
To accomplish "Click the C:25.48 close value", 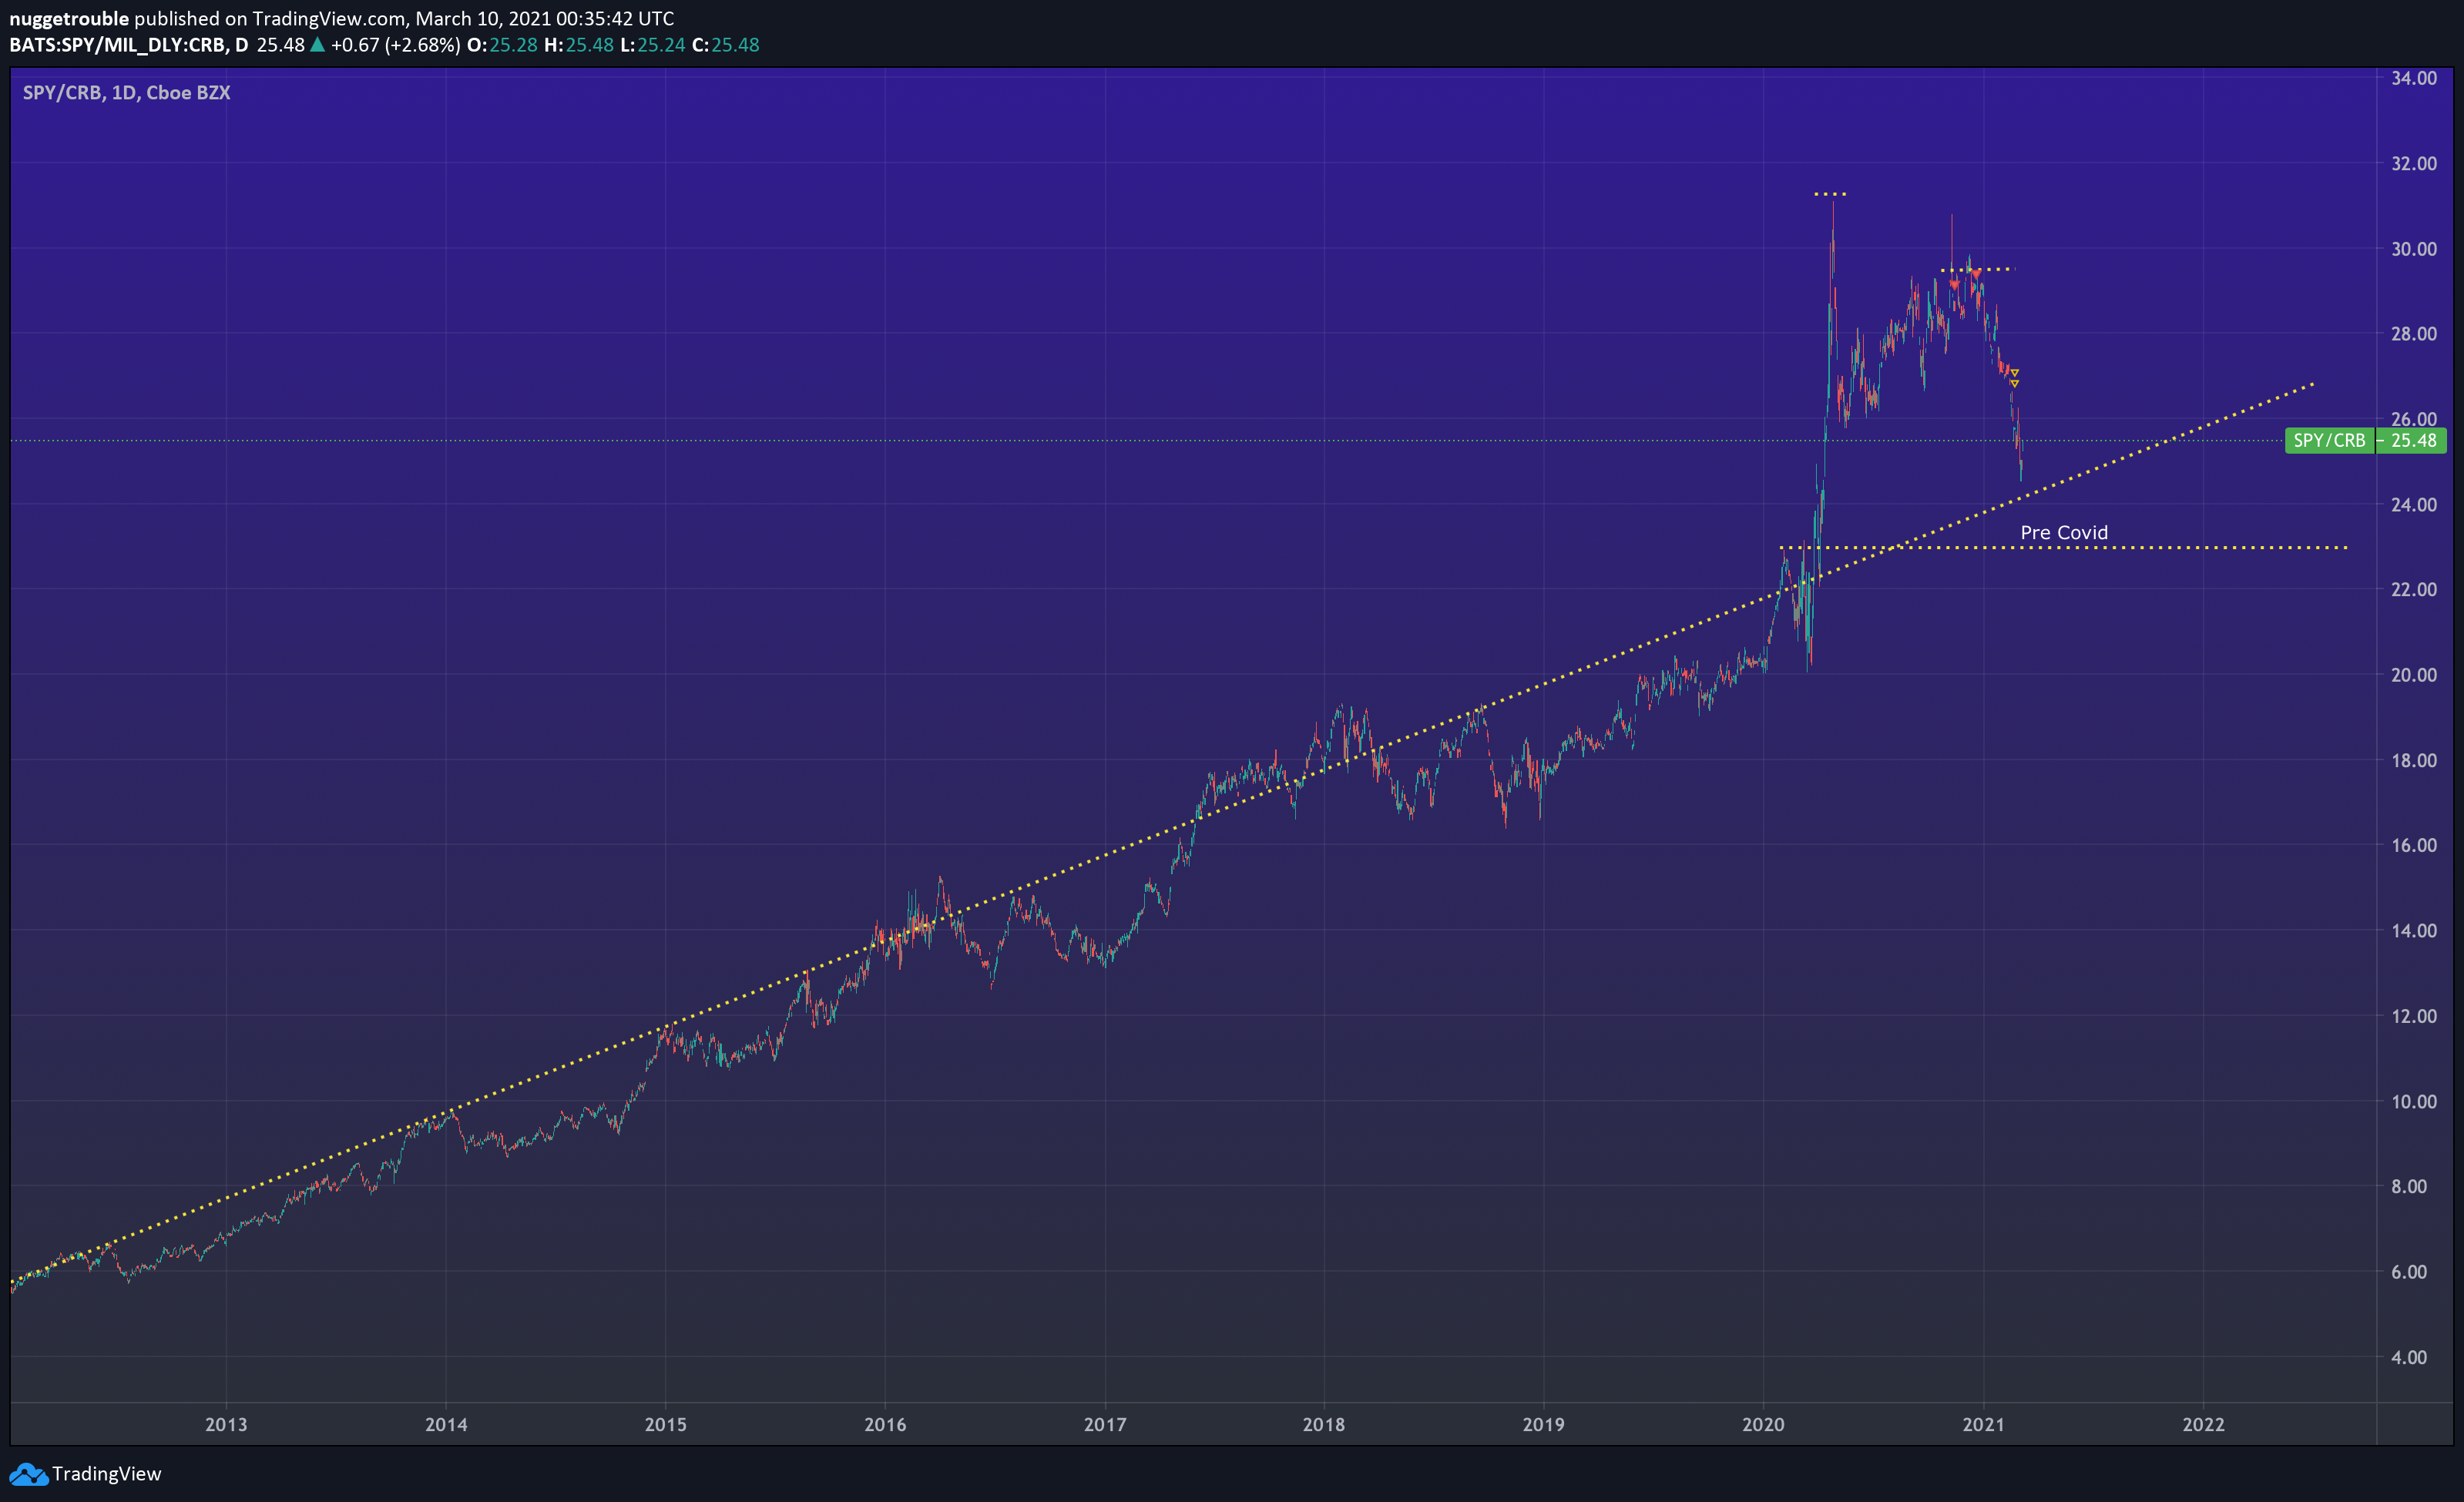I will (x=726, y=45).
